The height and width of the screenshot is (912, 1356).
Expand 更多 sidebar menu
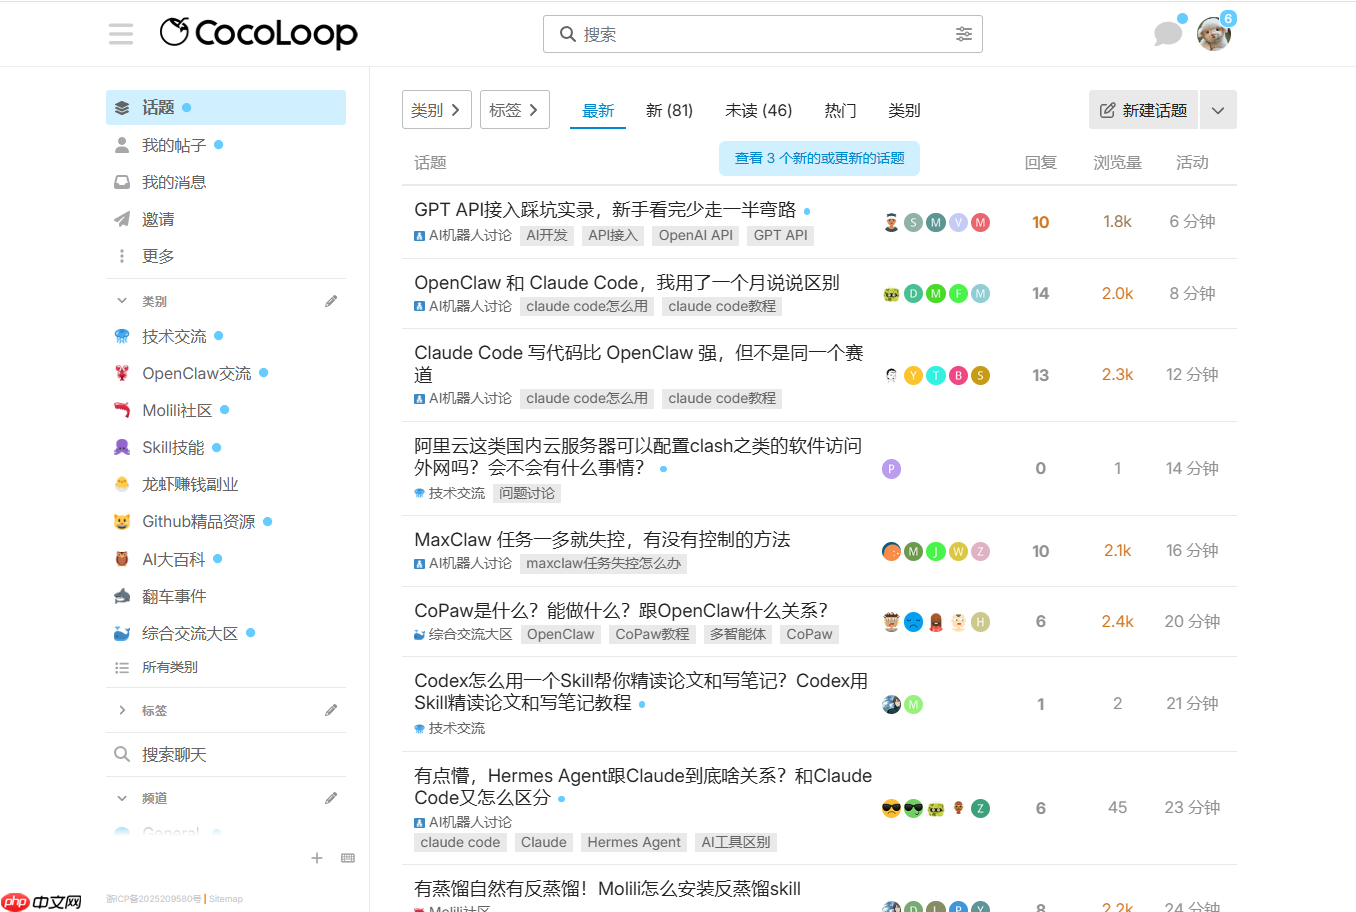(x=226, y=256)
